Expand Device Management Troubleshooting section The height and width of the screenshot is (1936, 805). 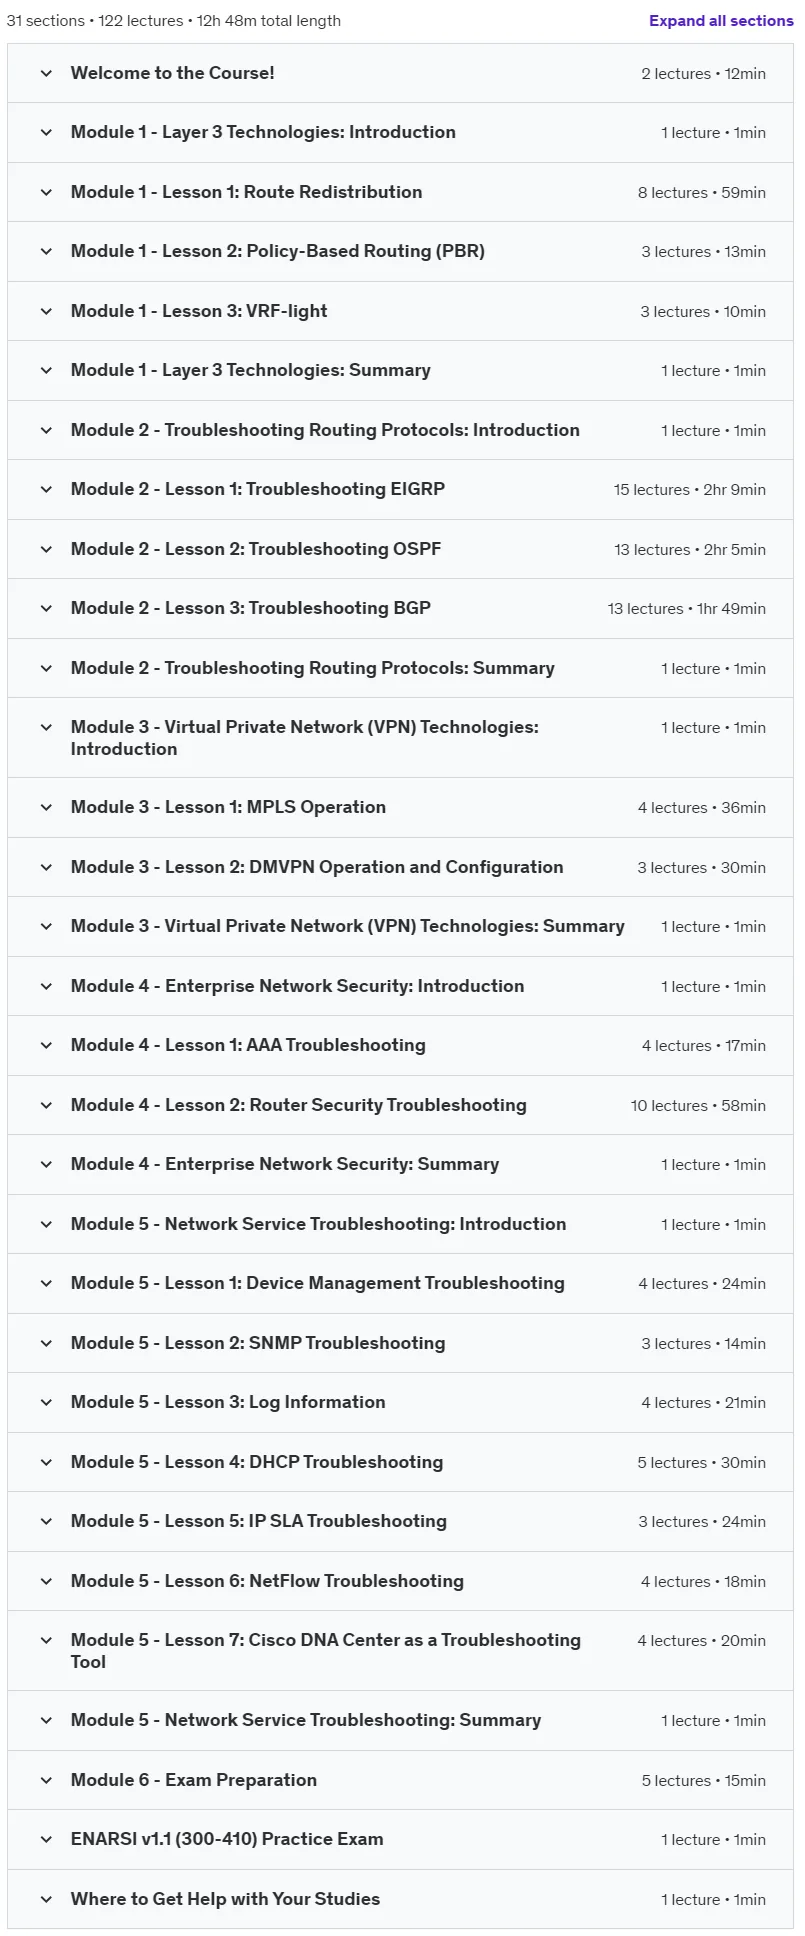pos(400,1284)
